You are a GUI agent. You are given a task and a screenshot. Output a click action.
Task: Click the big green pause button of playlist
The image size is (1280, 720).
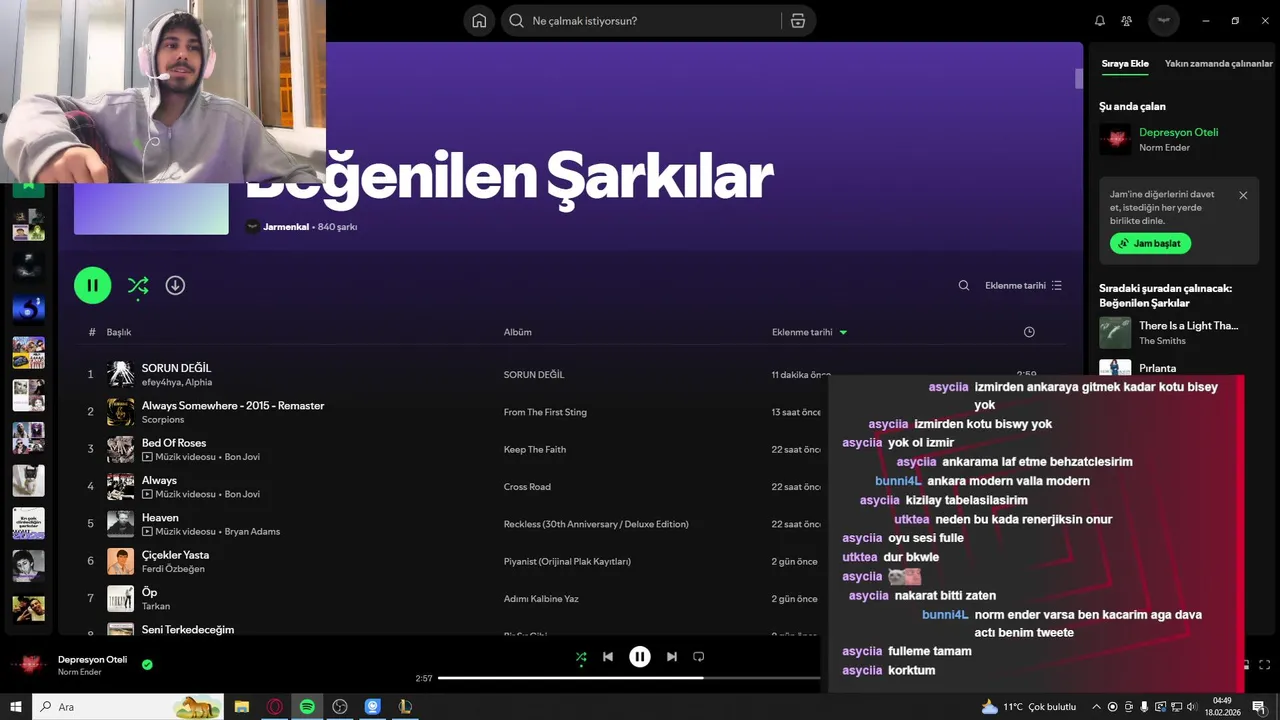coord(92,285)
